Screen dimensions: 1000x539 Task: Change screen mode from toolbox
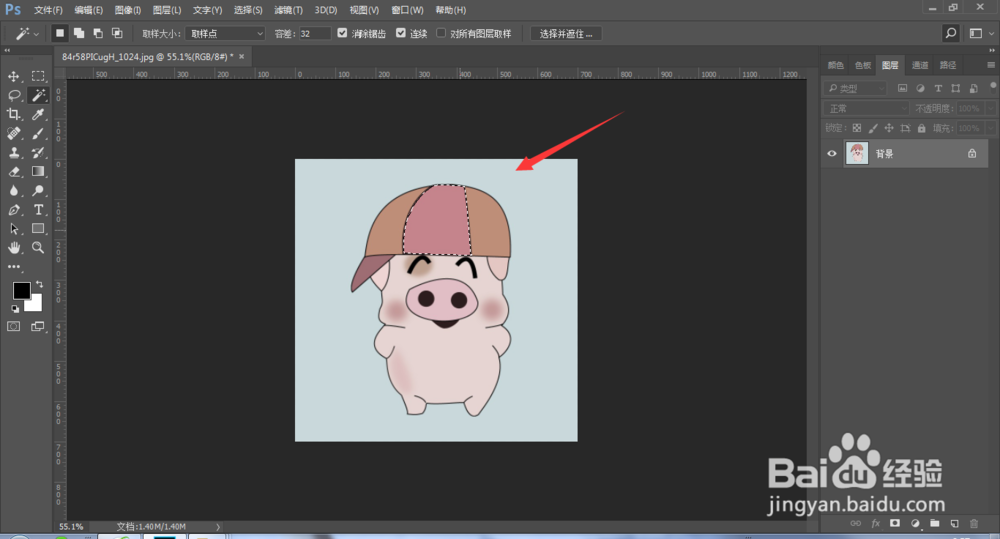click(38, 327)
